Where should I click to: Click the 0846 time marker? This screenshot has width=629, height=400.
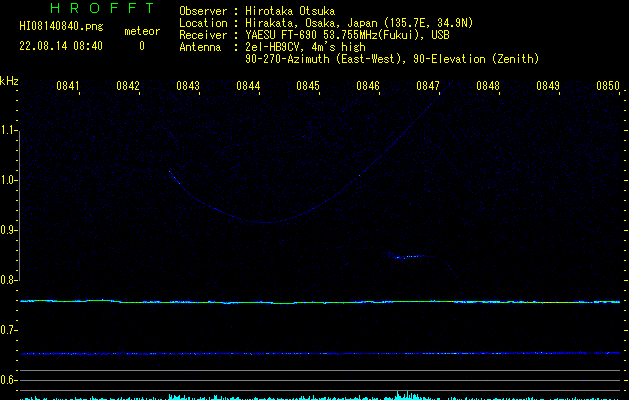[368, 86]
